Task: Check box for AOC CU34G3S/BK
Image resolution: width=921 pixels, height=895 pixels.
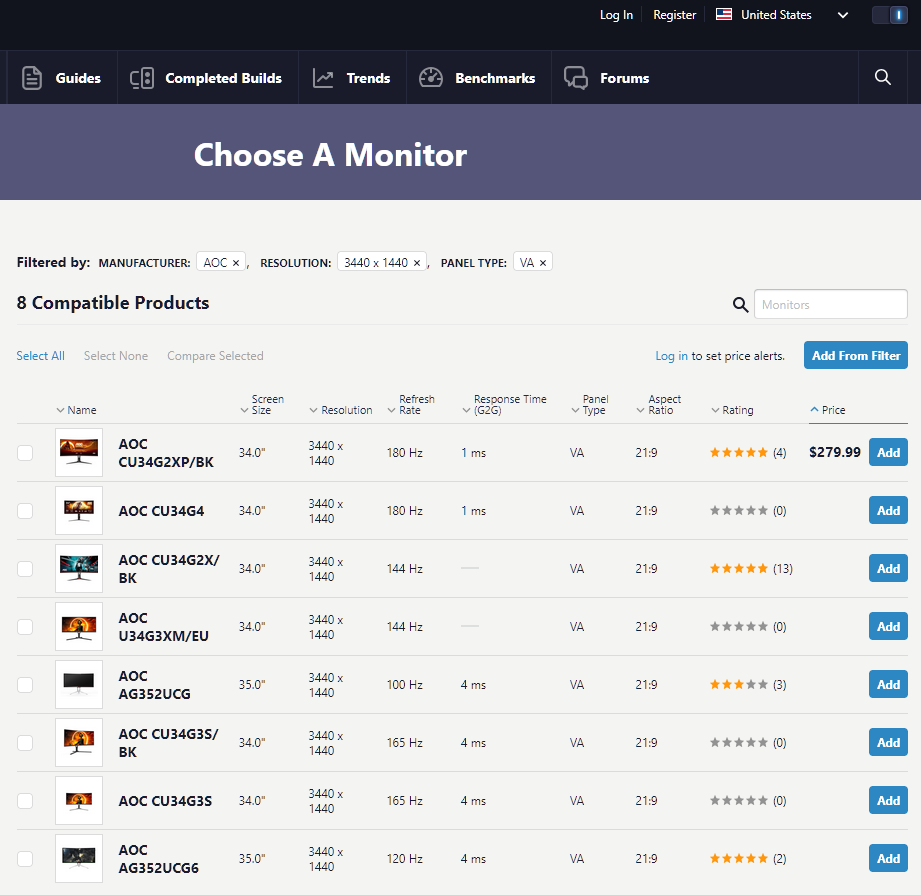Action: [25, 743]
